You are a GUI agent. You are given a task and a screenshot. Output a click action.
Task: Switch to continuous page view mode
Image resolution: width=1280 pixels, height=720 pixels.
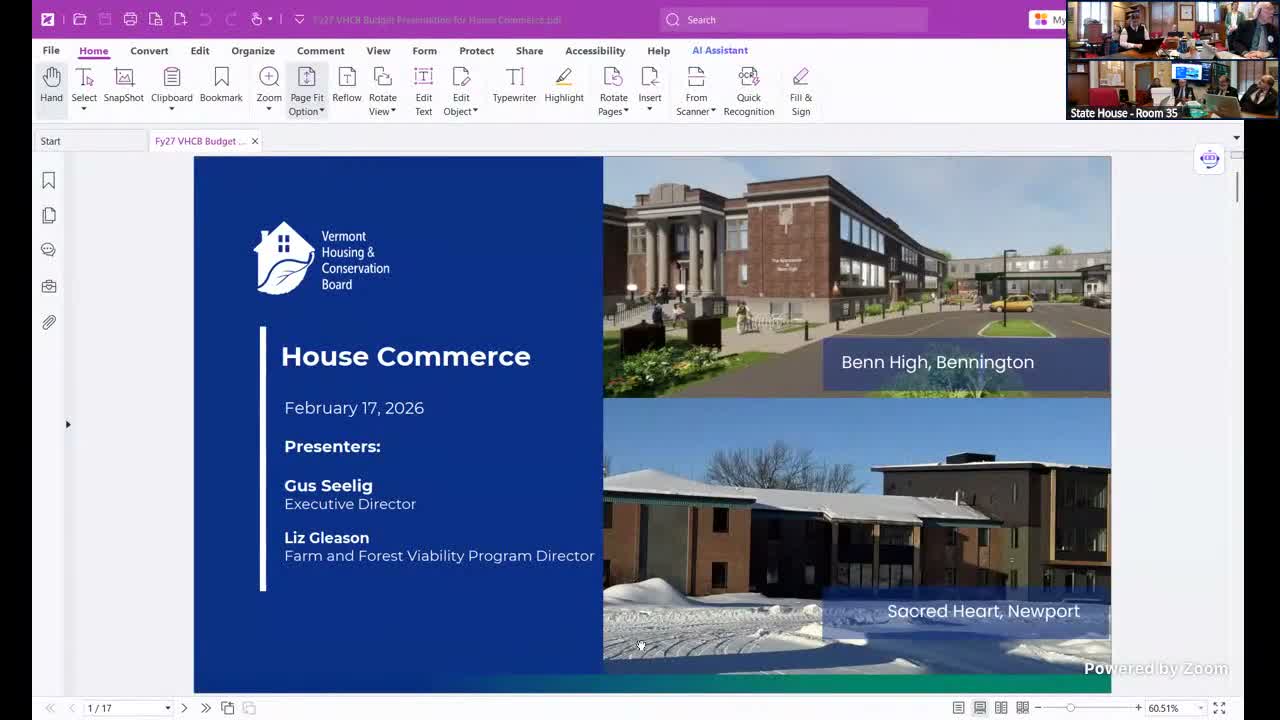pyautogui.click(x=980, y=708)
